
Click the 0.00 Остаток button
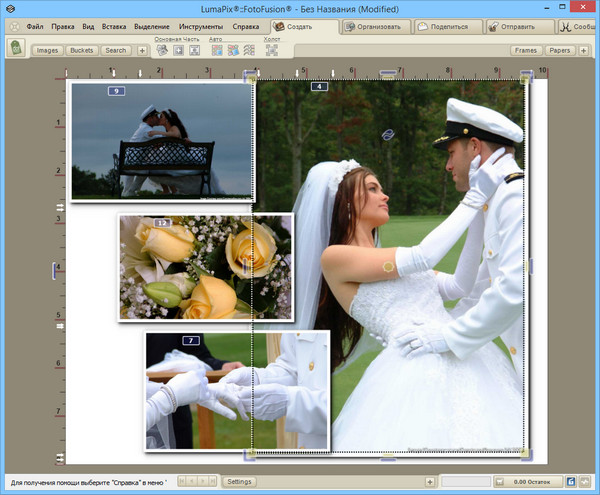click(x=528, y=482)
